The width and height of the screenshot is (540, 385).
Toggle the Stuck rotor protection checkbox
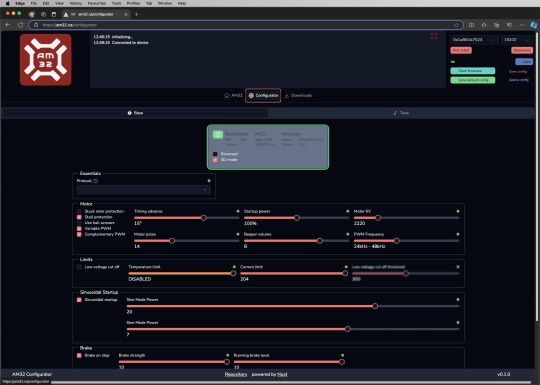coord(79,211)
